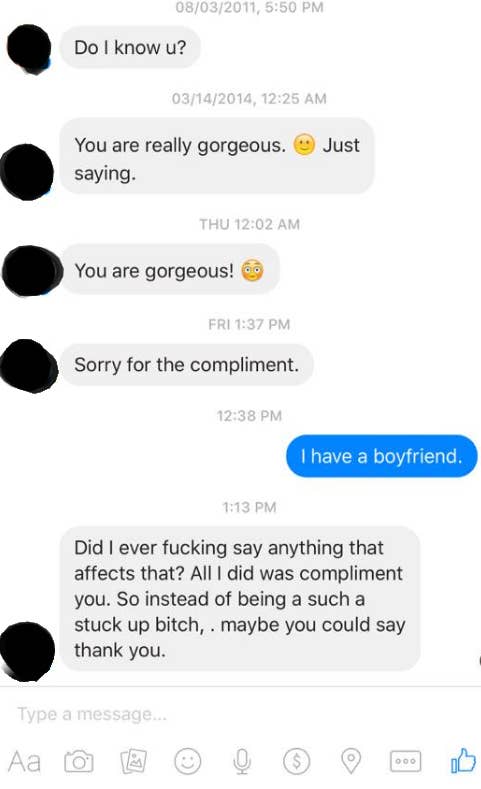Tap the "You are really gorgeous" message

click(217, 156)
